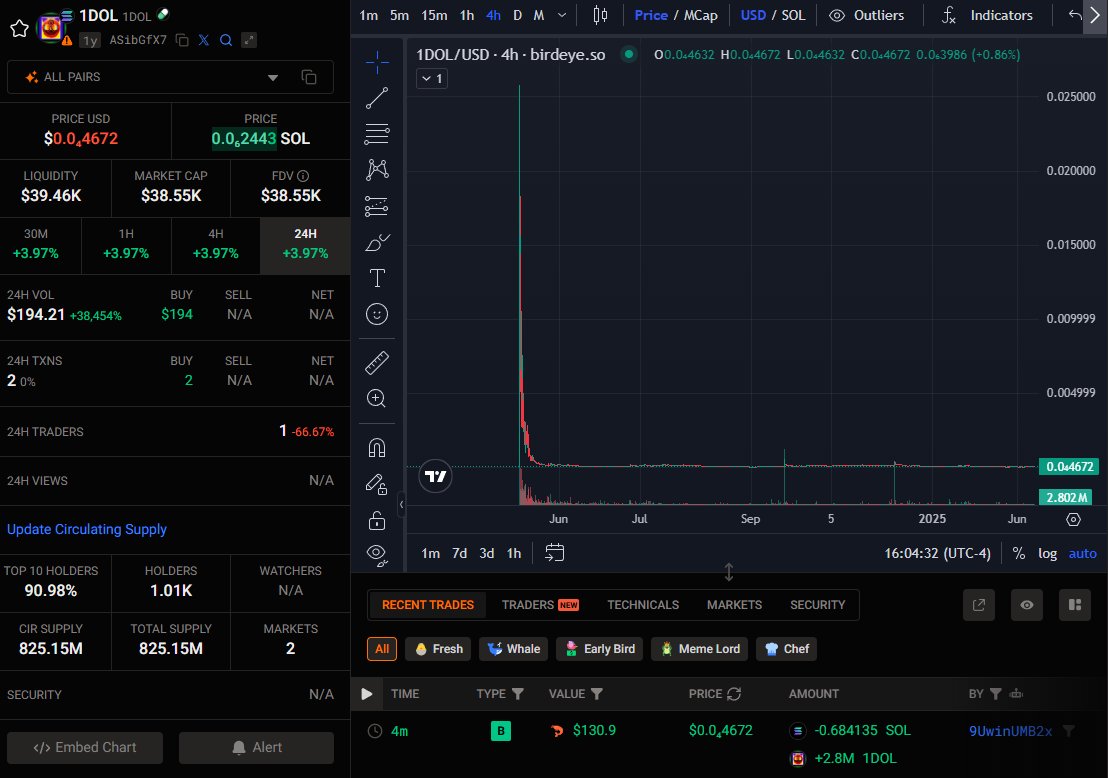Toggle trades panel eye visibility button
Image resolution: width=1108 pixels, height=778 pixels.
click(x=1027, y=605)
